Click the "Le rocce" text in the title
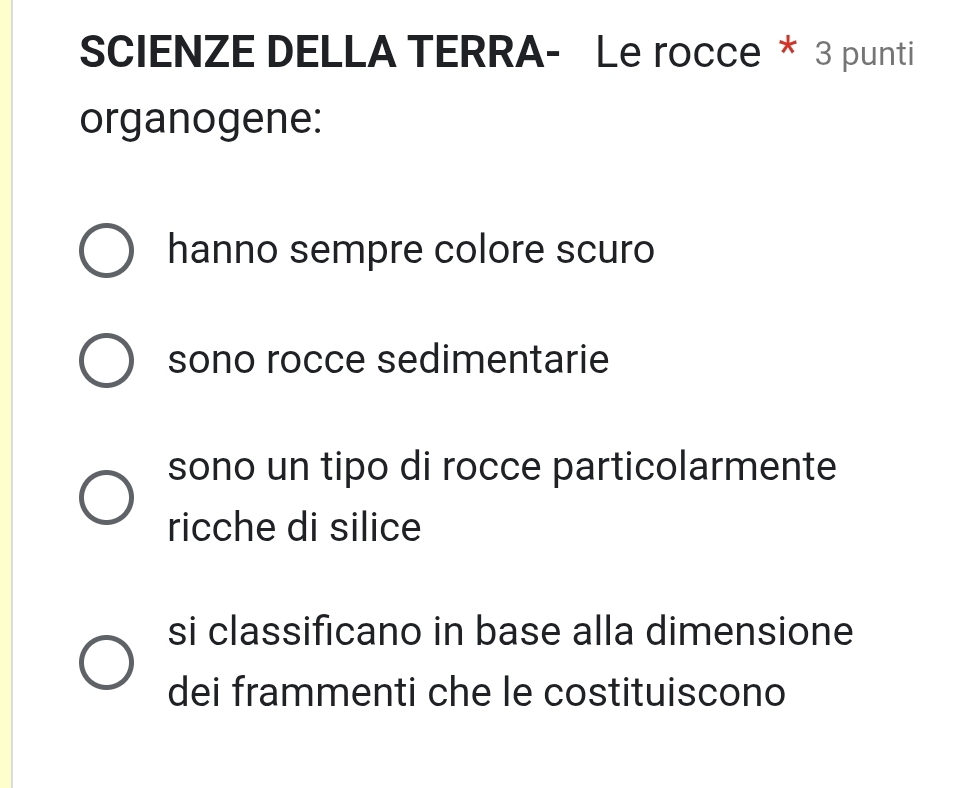The width and height of the screenshot is (977, 788). [677, 54]
